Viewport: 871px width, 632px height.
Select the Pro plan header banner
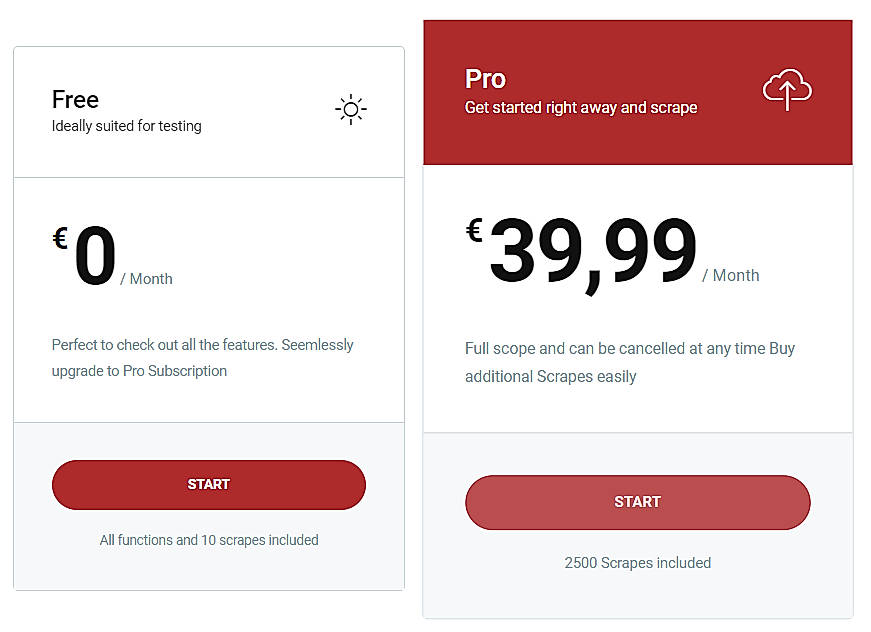pos(637,90)
